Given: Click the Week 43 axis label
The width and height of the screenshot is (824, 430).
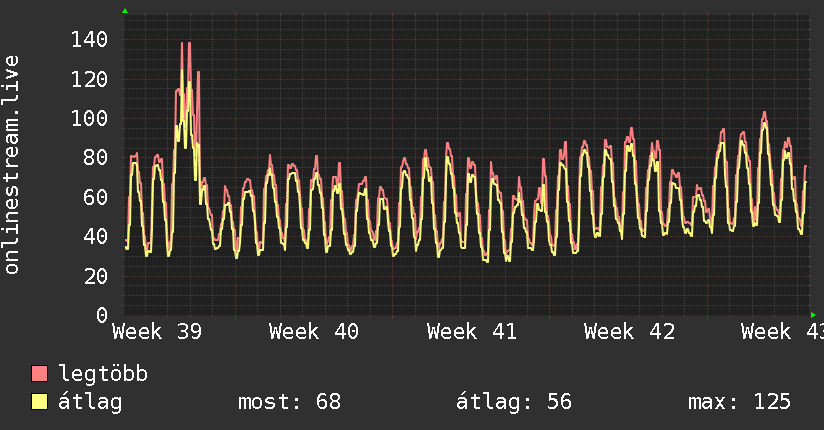Looking at the screenshot, I should tap(782, 332).
